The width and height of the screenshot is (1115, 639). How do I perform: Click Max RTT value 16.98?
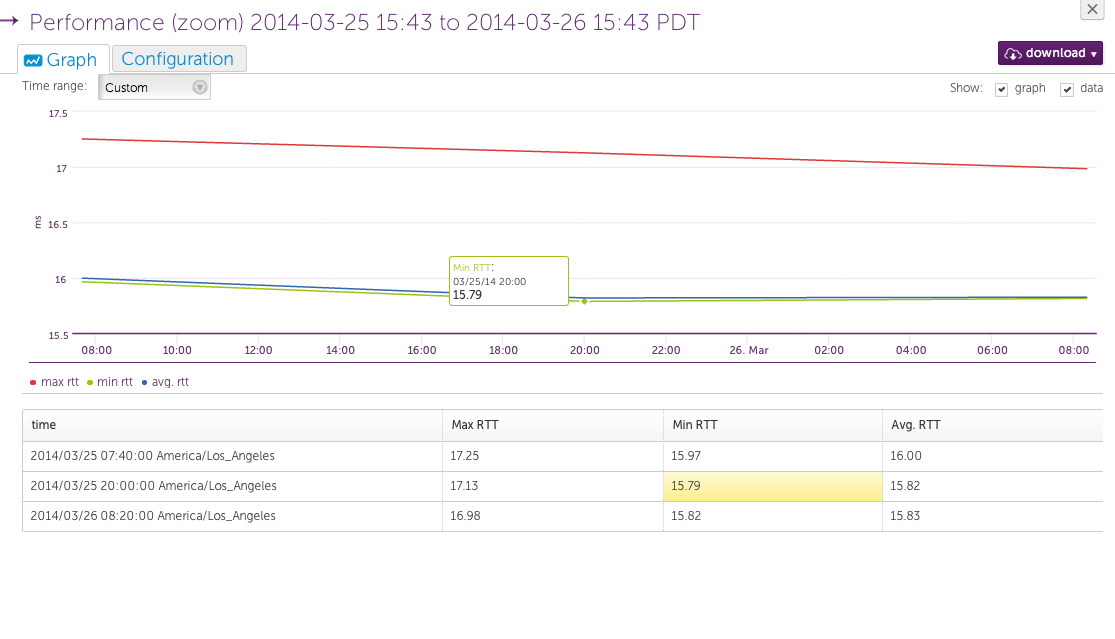(x=465, y=516)
